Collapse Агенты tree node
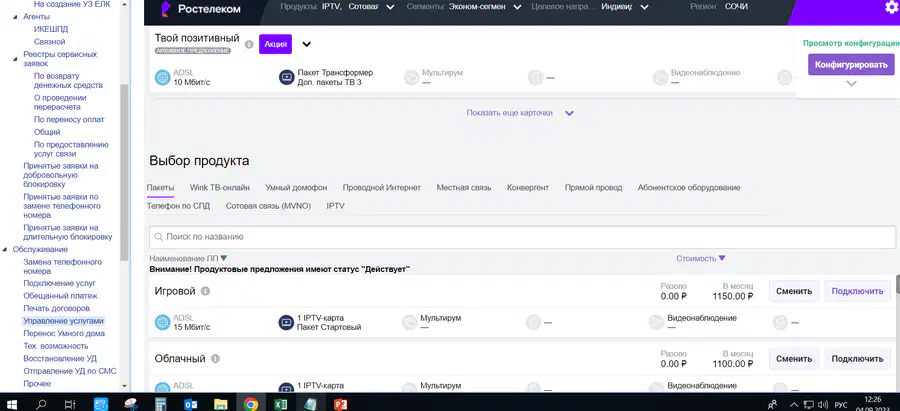The height and width of the screenshot is (411, 900). [15, 17]
